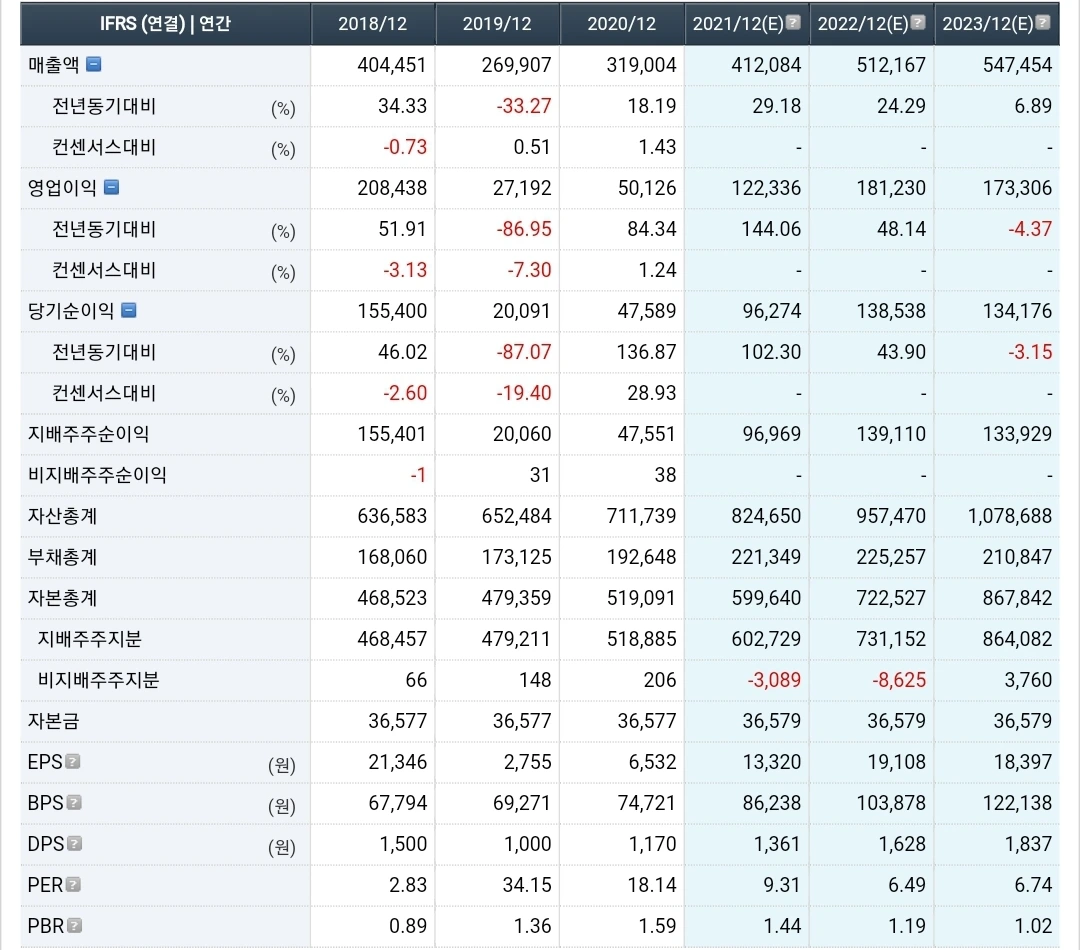Image resolution: width=1080 pixels, height=950 pixels.
Task: Click the 1,500 DPS value for 2018
Action: click(x=403, y=844)
